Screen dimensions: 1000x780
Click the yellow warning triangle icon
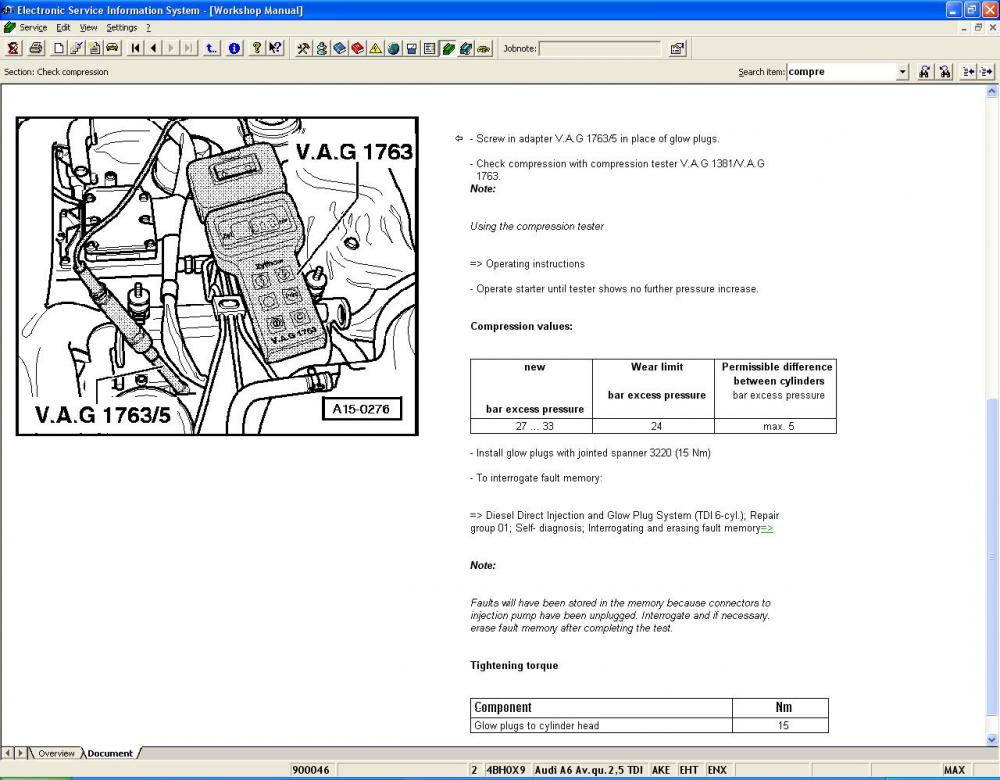[376, 48]
